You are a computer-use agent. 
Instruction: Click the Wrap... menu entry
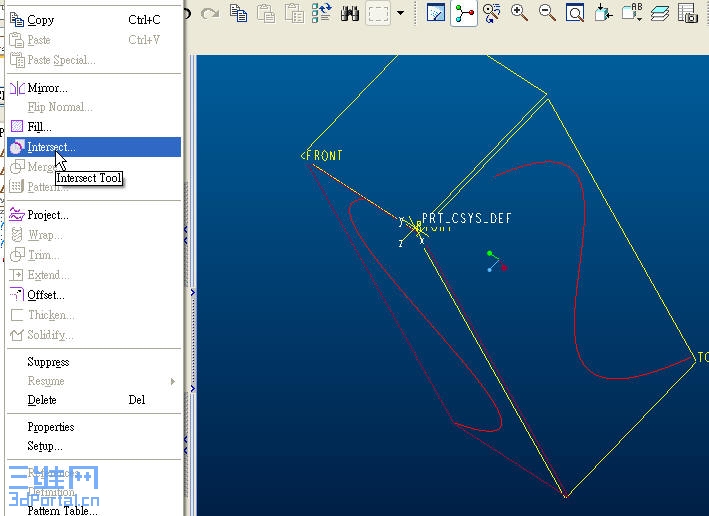[94, 235]
